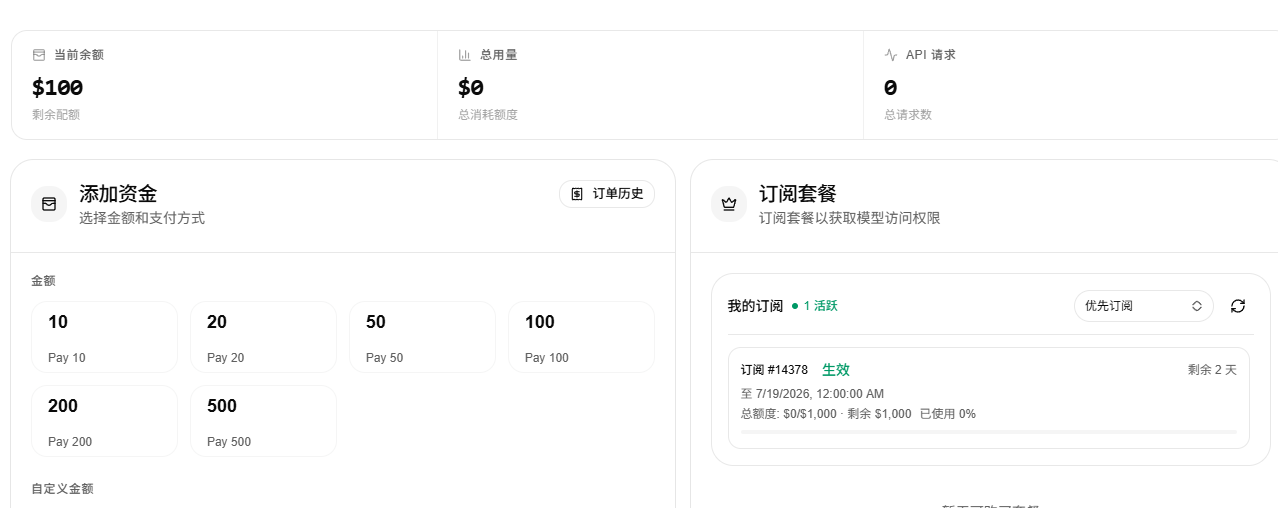Click the subscription usage progress bar
Screen dimensions: 1278x508
click(989, 432)
